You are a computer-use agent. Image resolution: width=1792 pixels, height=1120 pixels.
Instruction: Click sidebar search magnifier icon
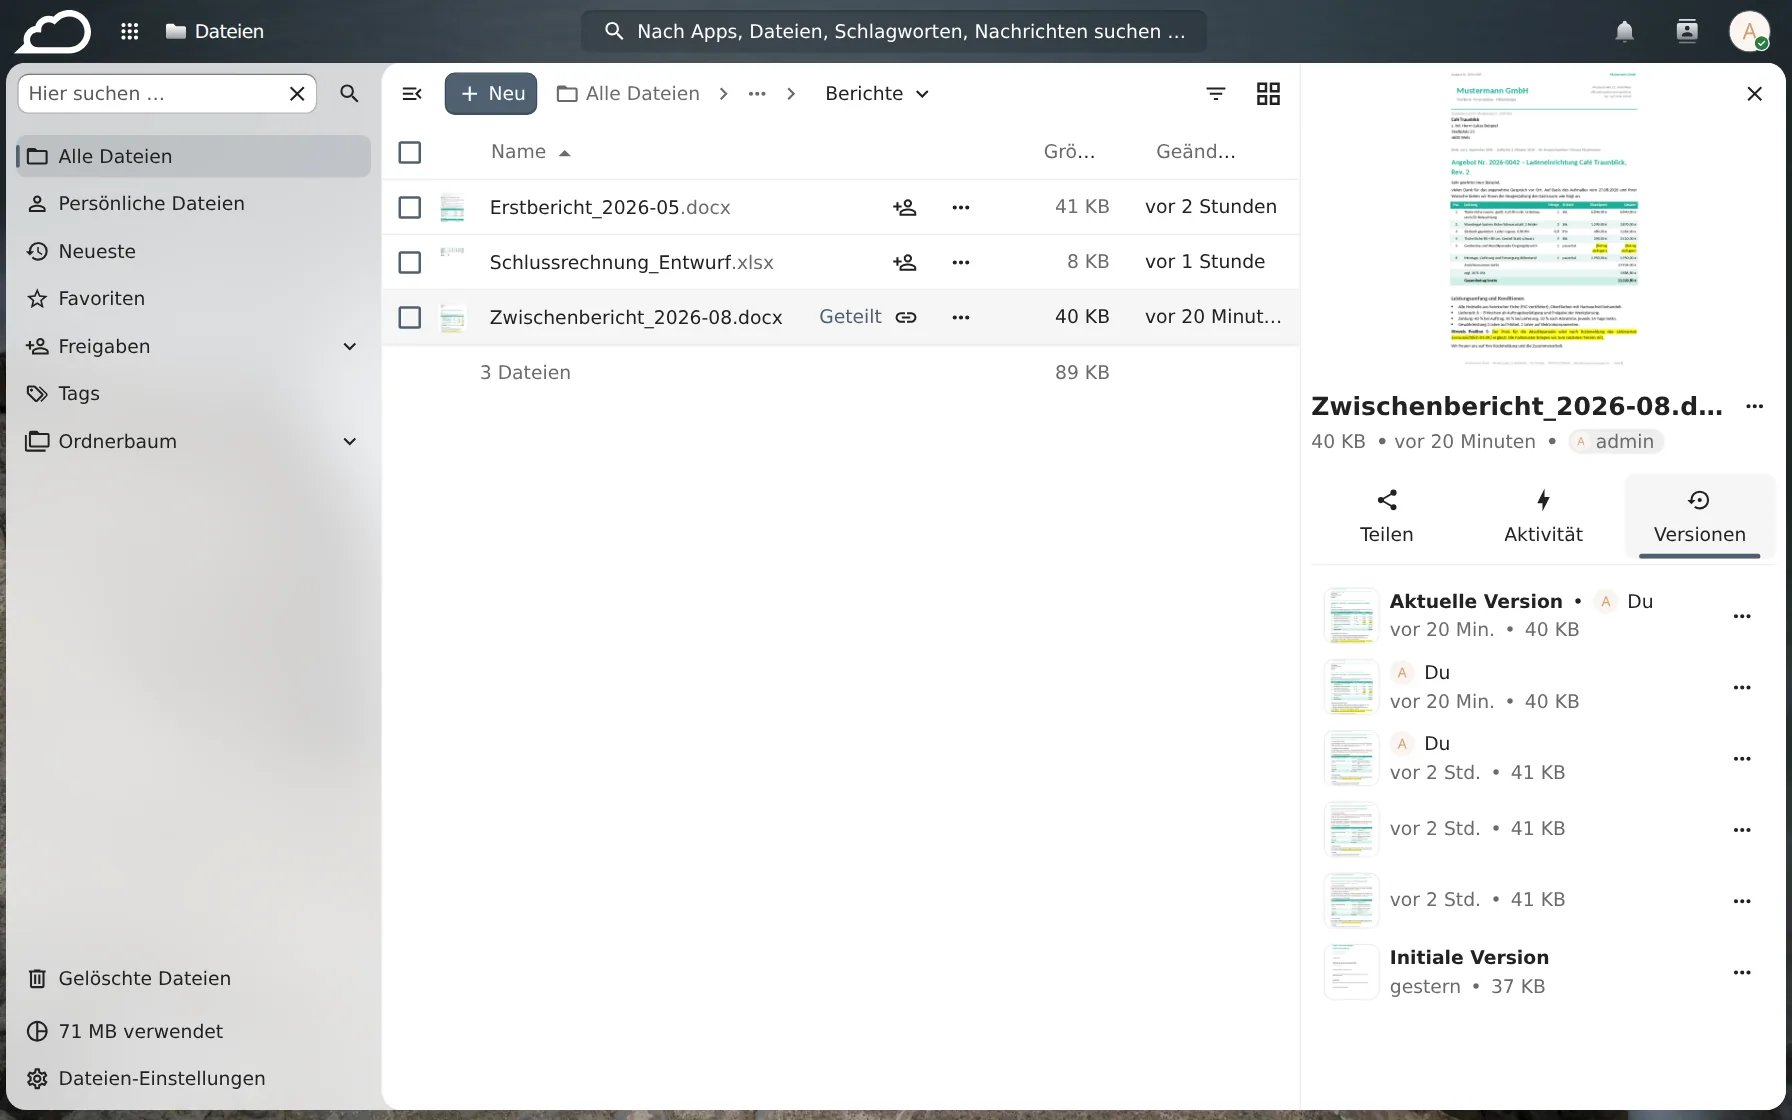click(x=349, y=93)
